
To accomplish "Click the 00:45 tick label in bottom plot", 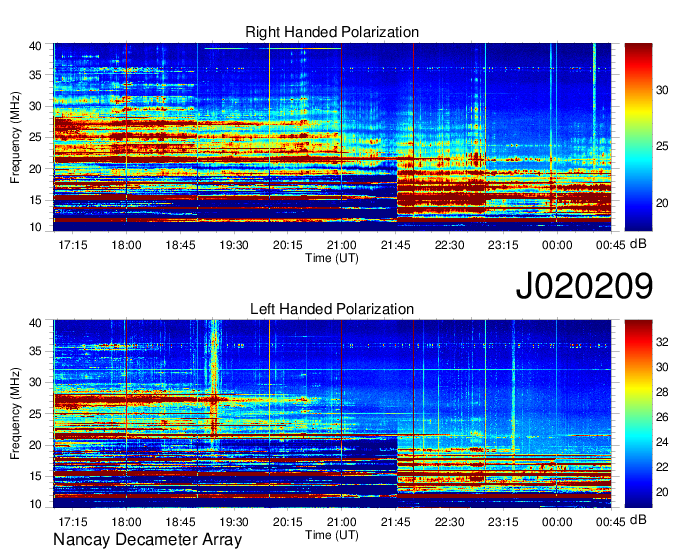I will tap(610, 523).
